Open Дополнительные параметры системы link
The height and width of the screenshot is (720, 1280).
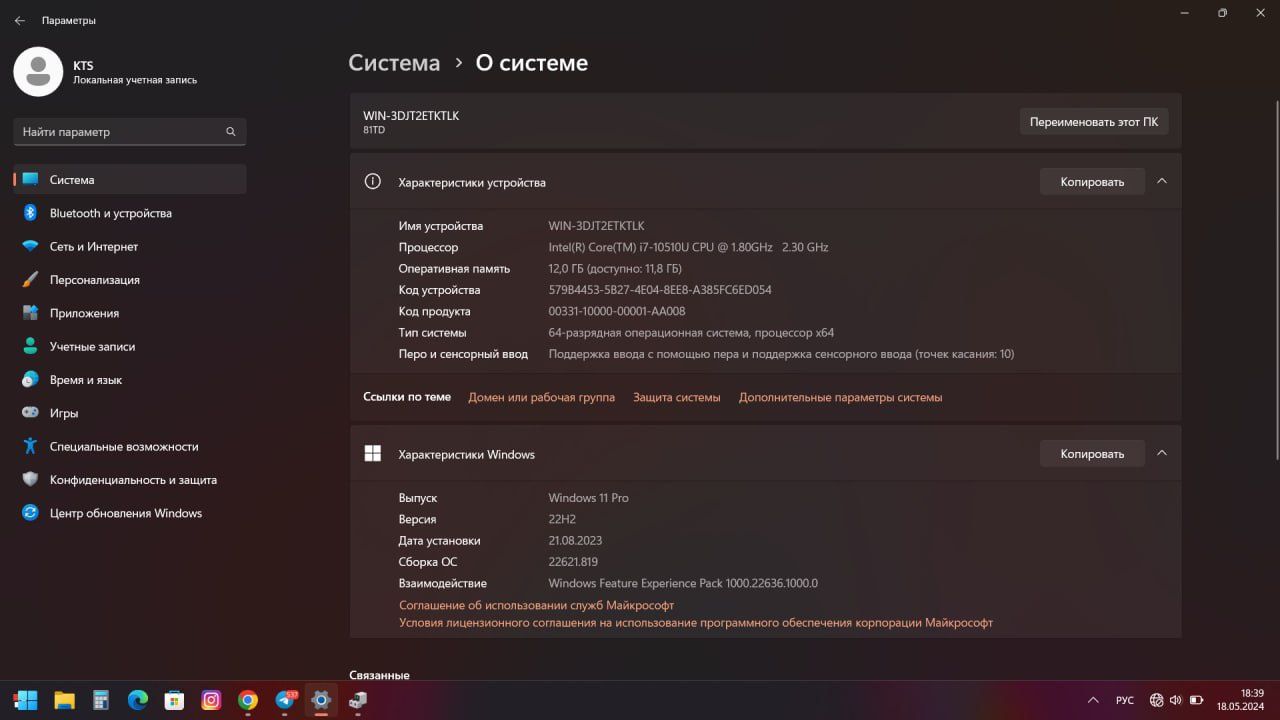tap(840, 397)
